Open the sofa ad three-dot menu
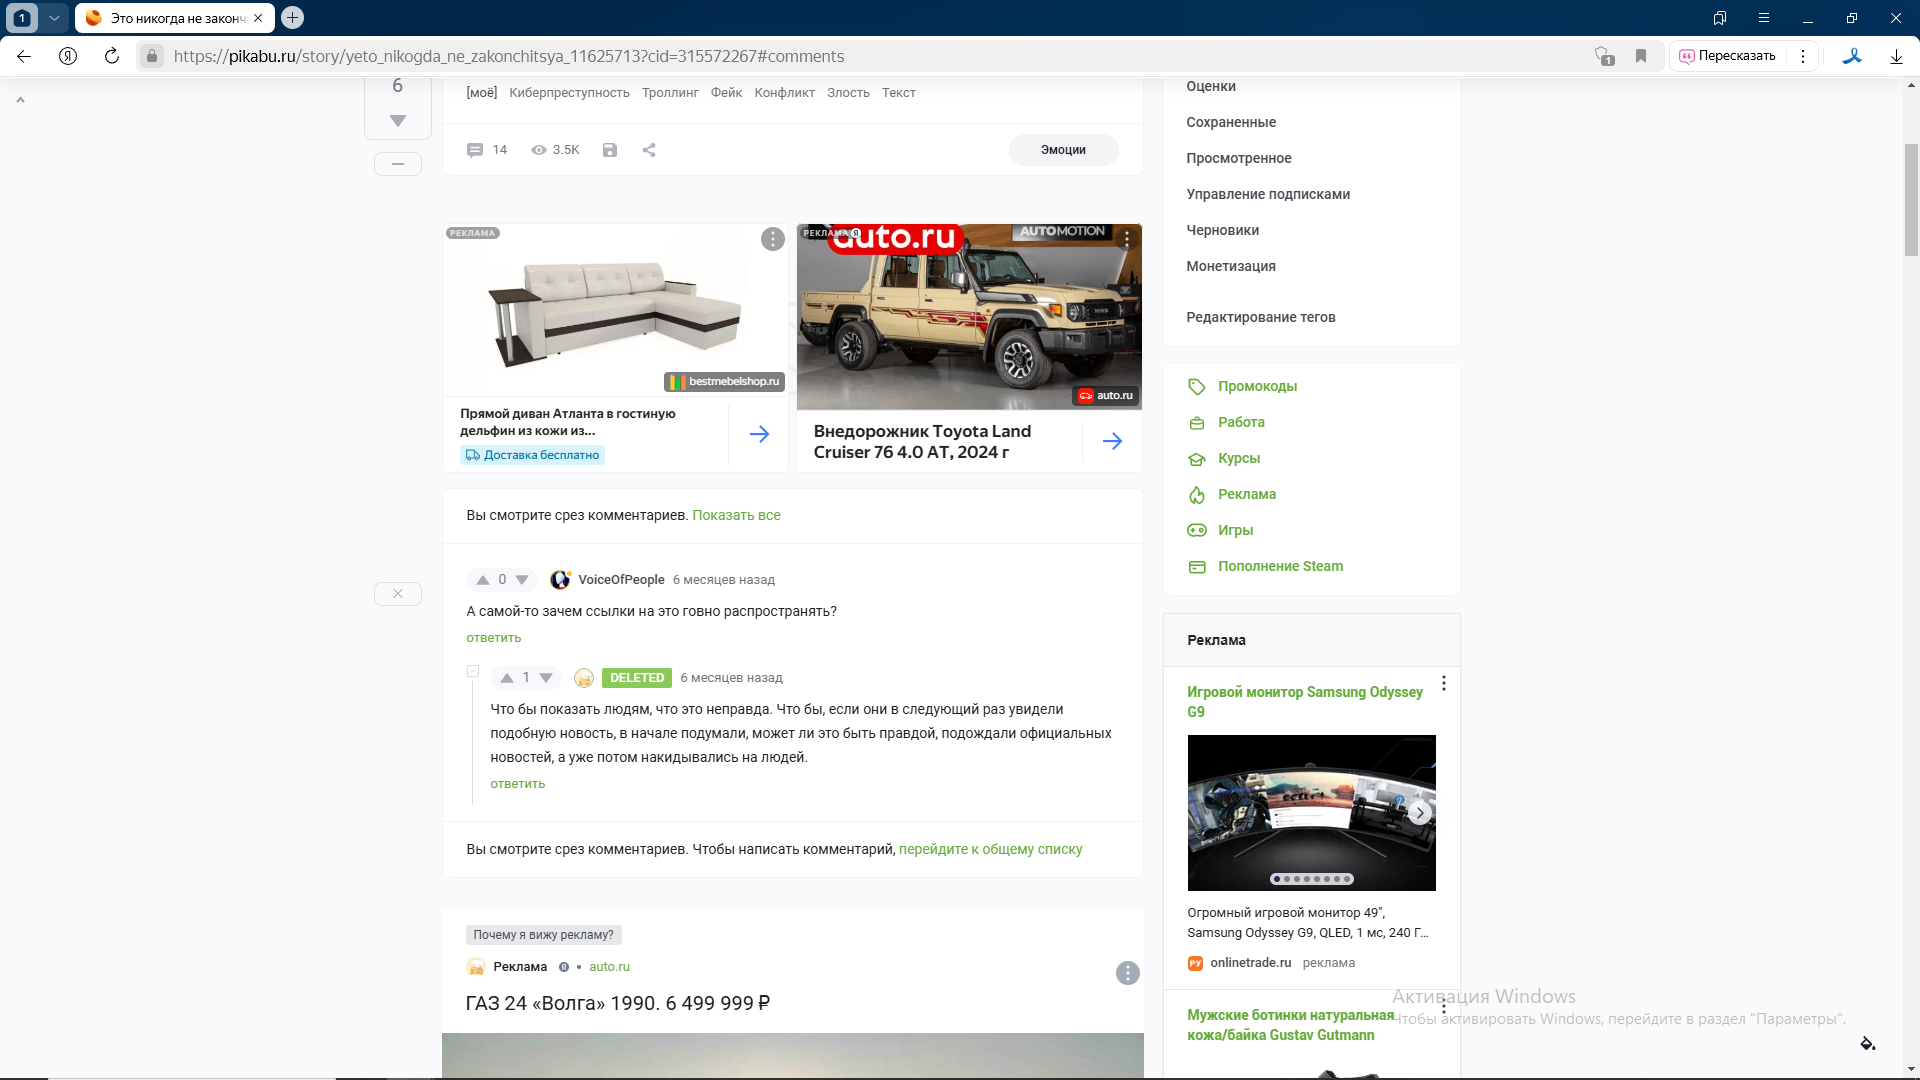Viewport: 1920px width, 1080px height. click(x=772, y=239)
